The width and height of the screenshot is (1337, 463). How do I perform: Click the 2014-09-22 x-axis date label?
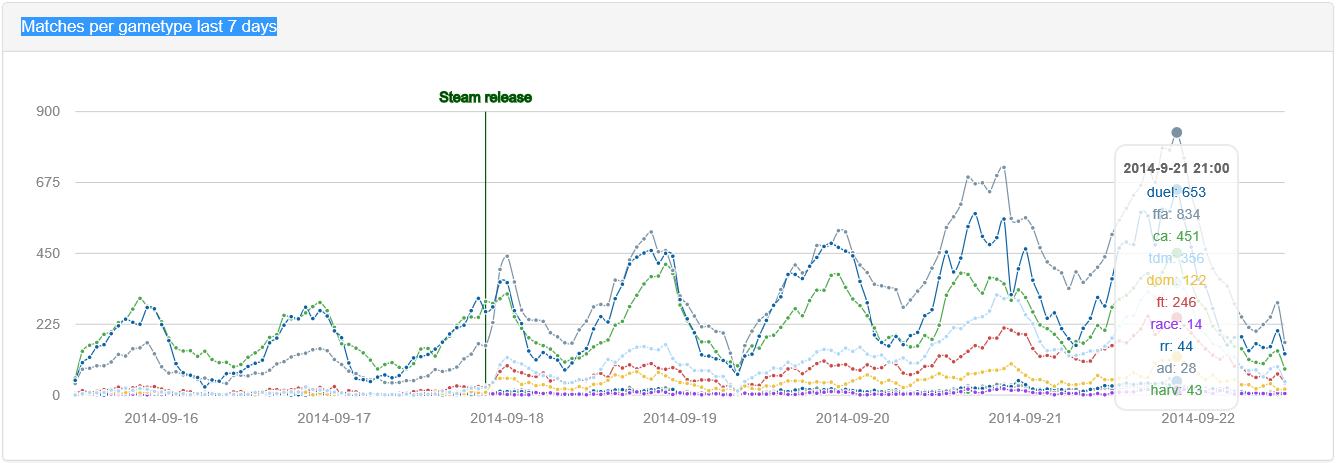coord(1198,418)
